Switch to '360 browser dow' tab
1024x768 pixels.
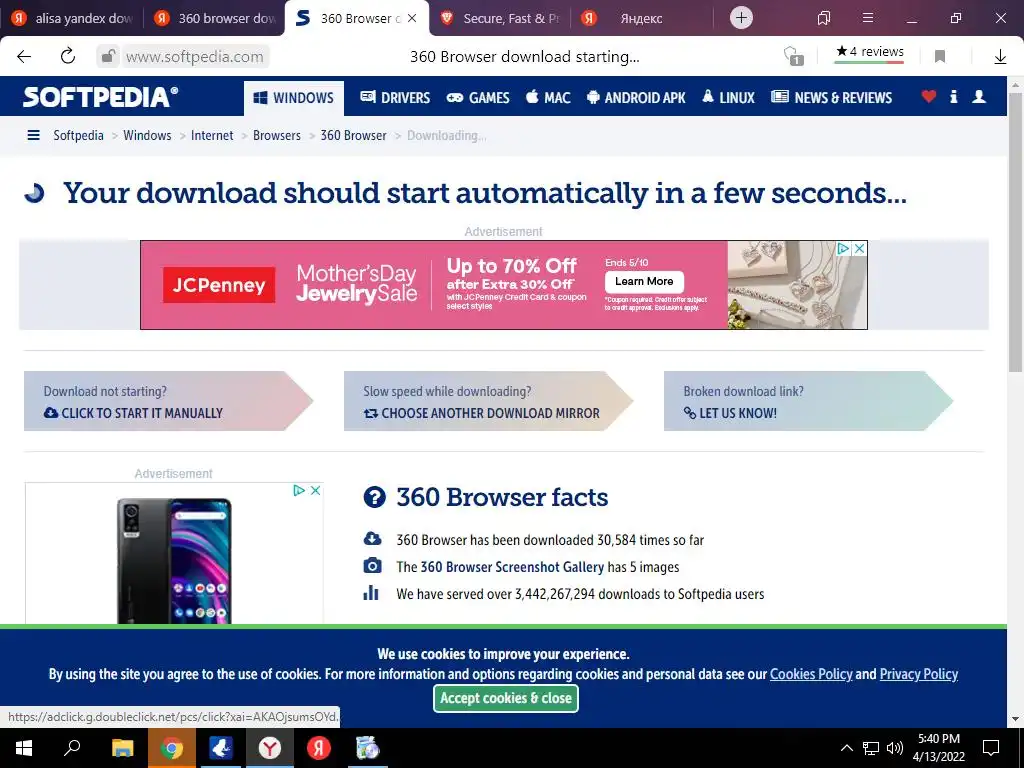216,18
